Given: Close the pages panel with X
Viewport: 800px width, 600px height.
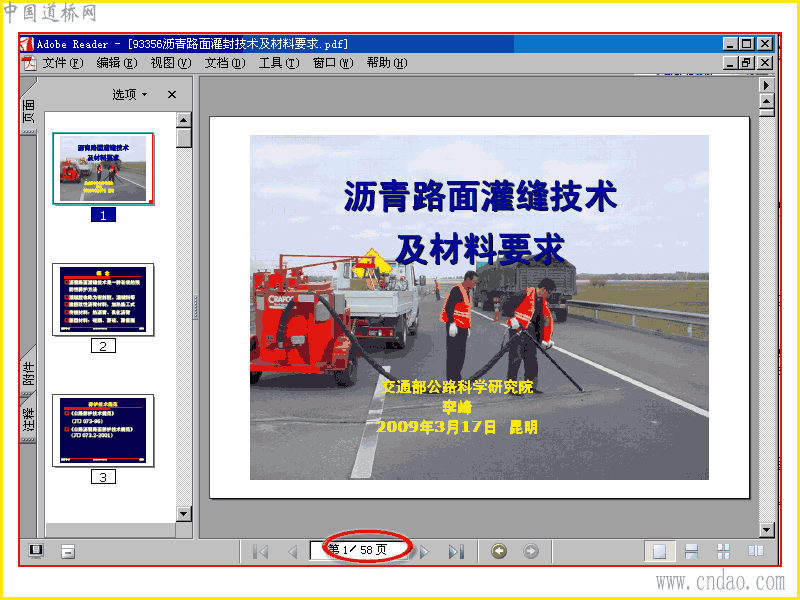Looking at the screenshot, I should coord(172,94).
